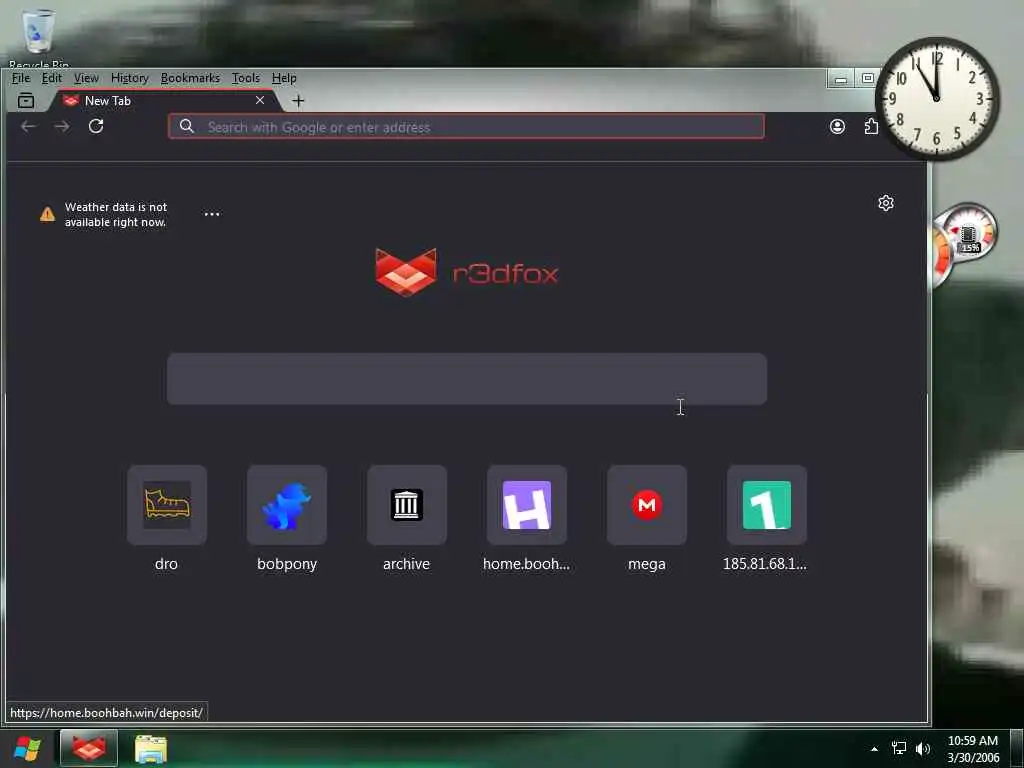Open the archive shortcut tile
The width and height of the screenshot is (1024, 768).
[407, 505]
